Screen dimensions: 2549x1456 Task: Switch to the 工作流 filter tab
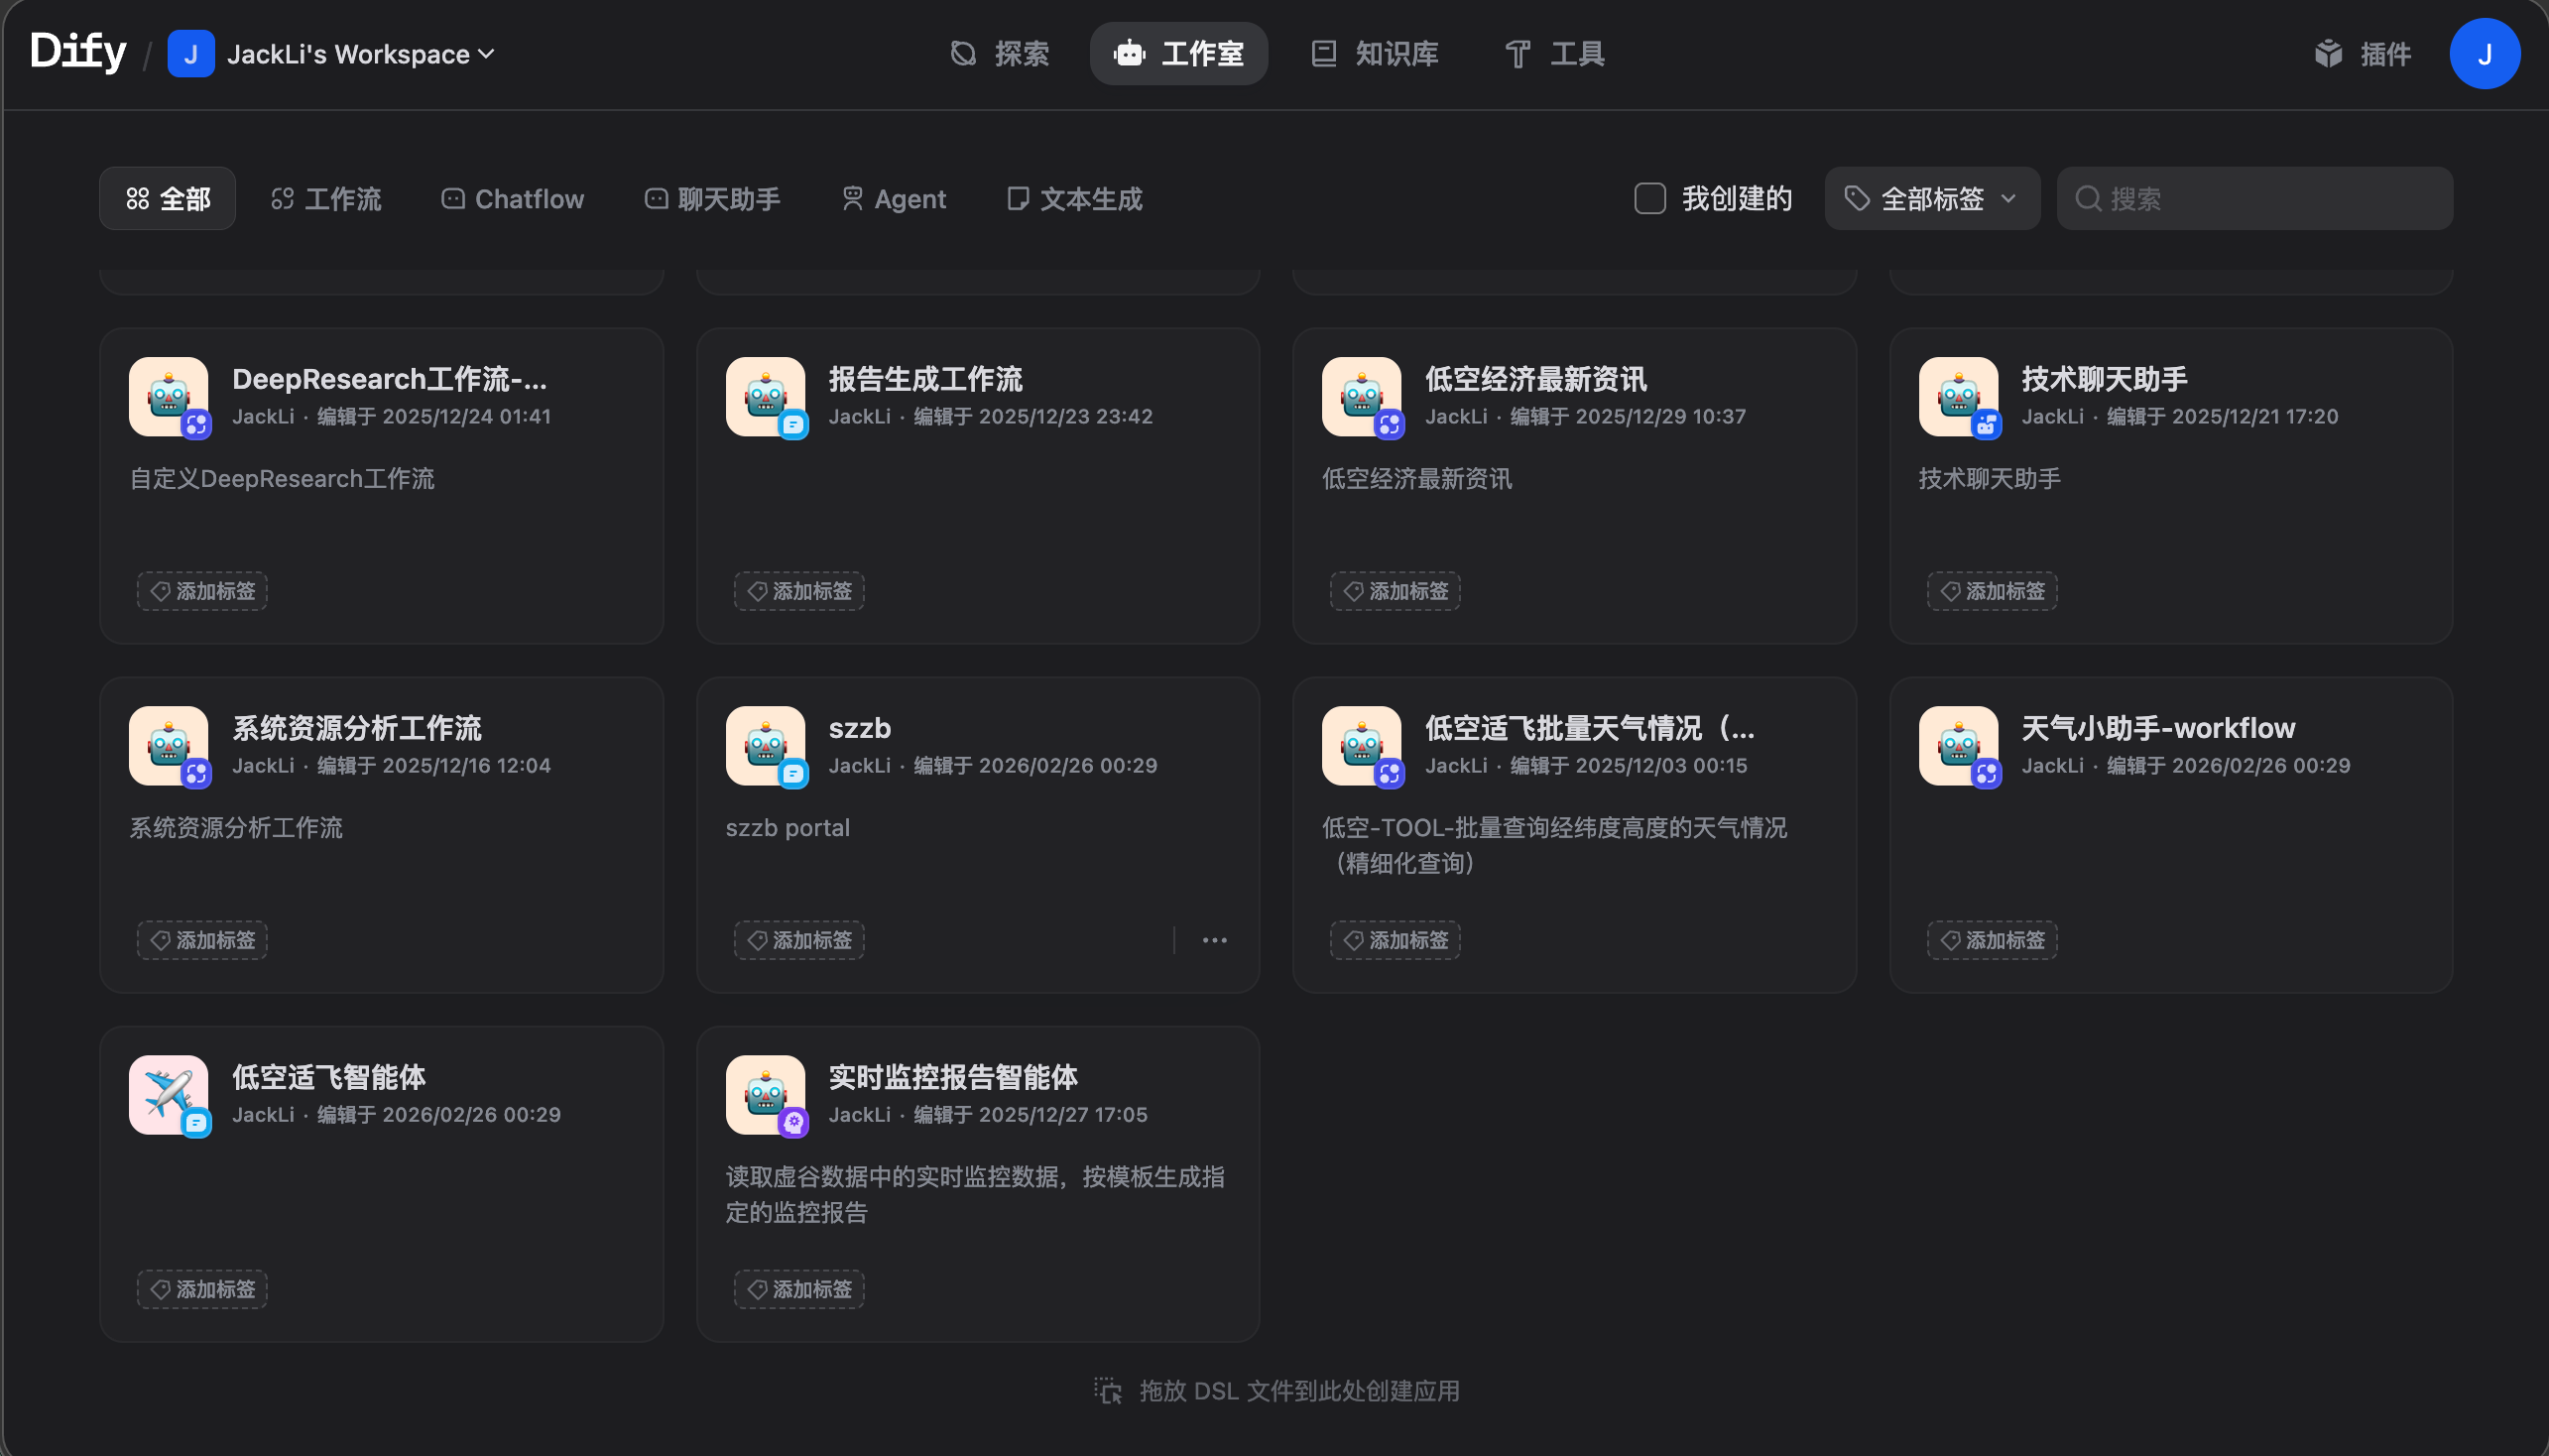click(326, 198)
